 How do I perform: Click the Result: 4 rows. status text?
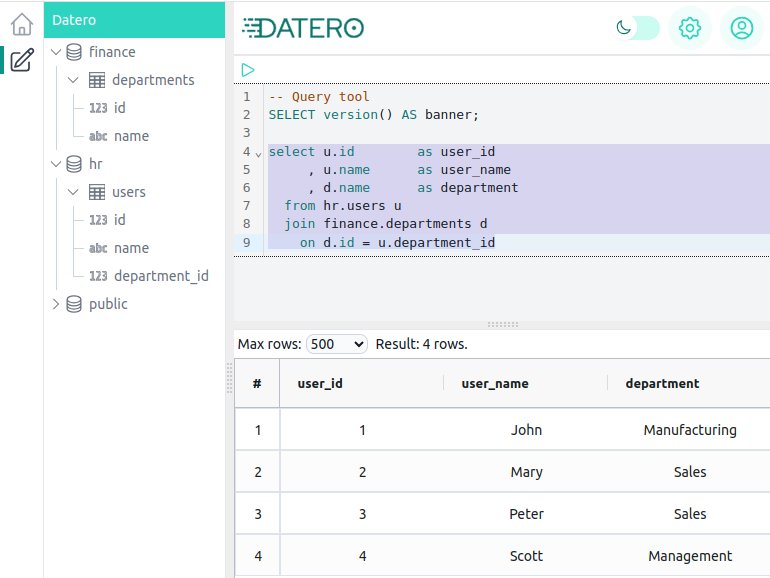(x=421, y=344)
